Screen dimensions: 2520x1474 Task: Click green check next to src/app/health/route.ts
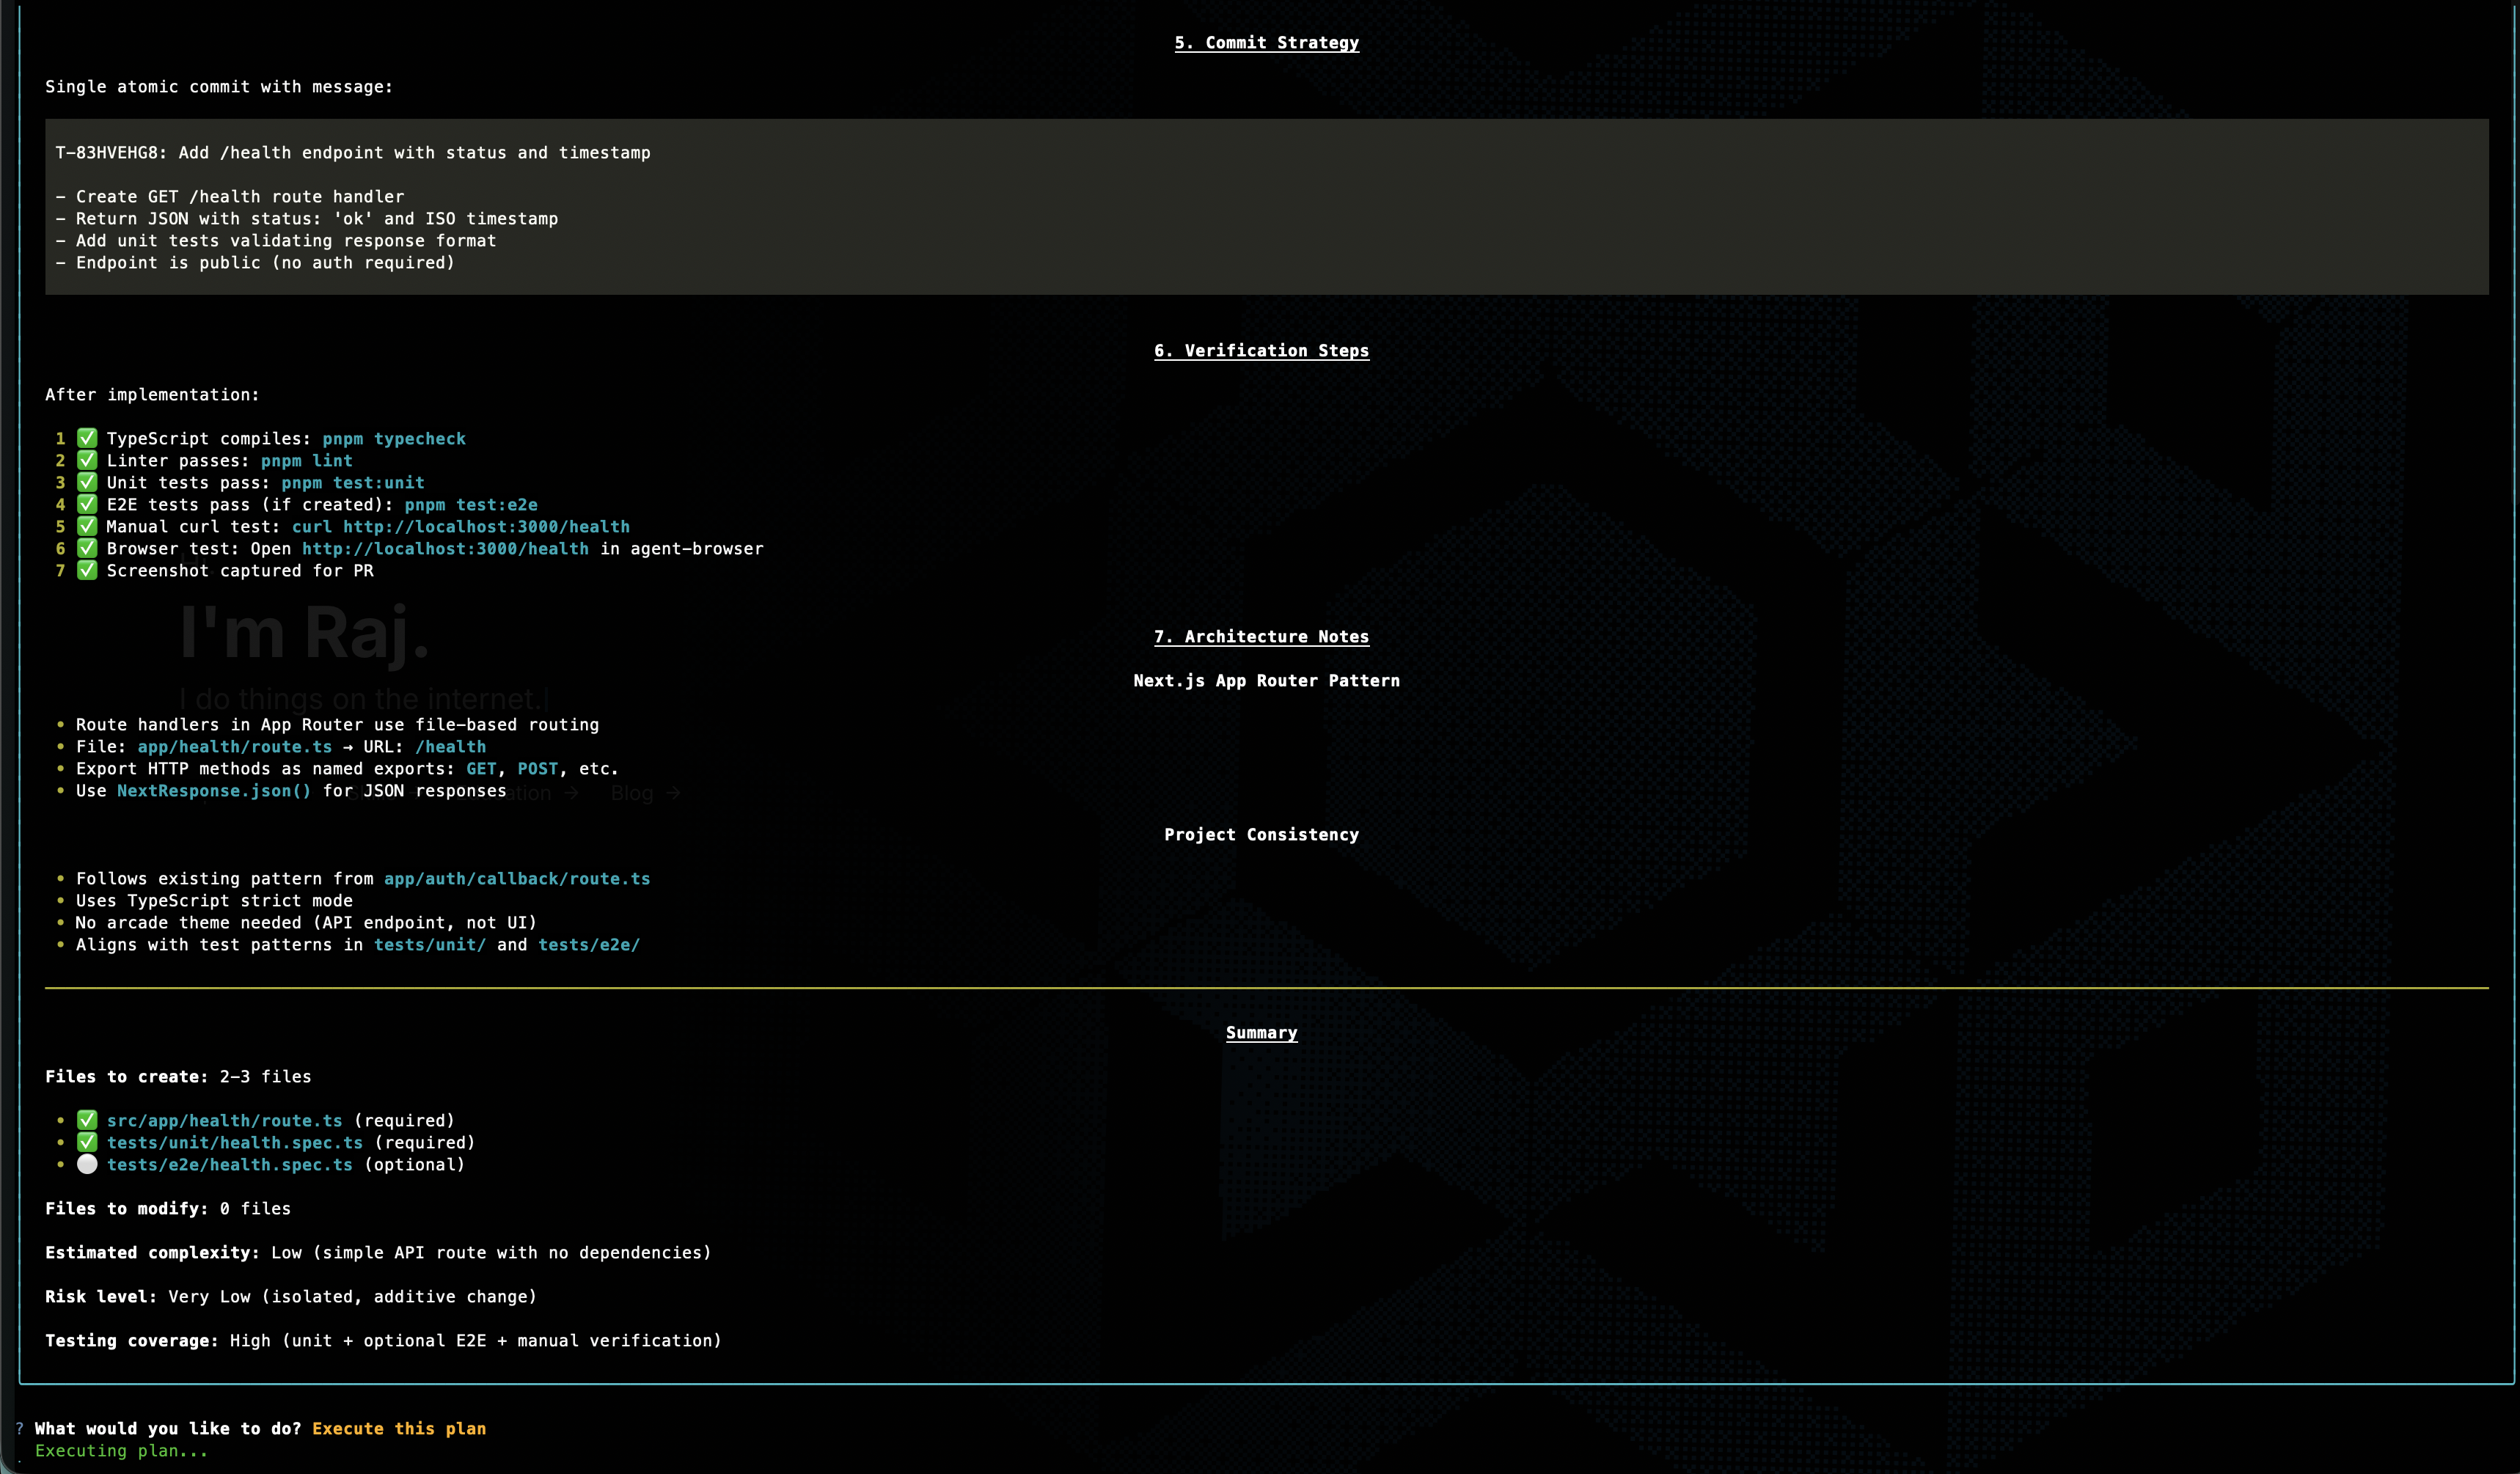tap(87, 1120)
